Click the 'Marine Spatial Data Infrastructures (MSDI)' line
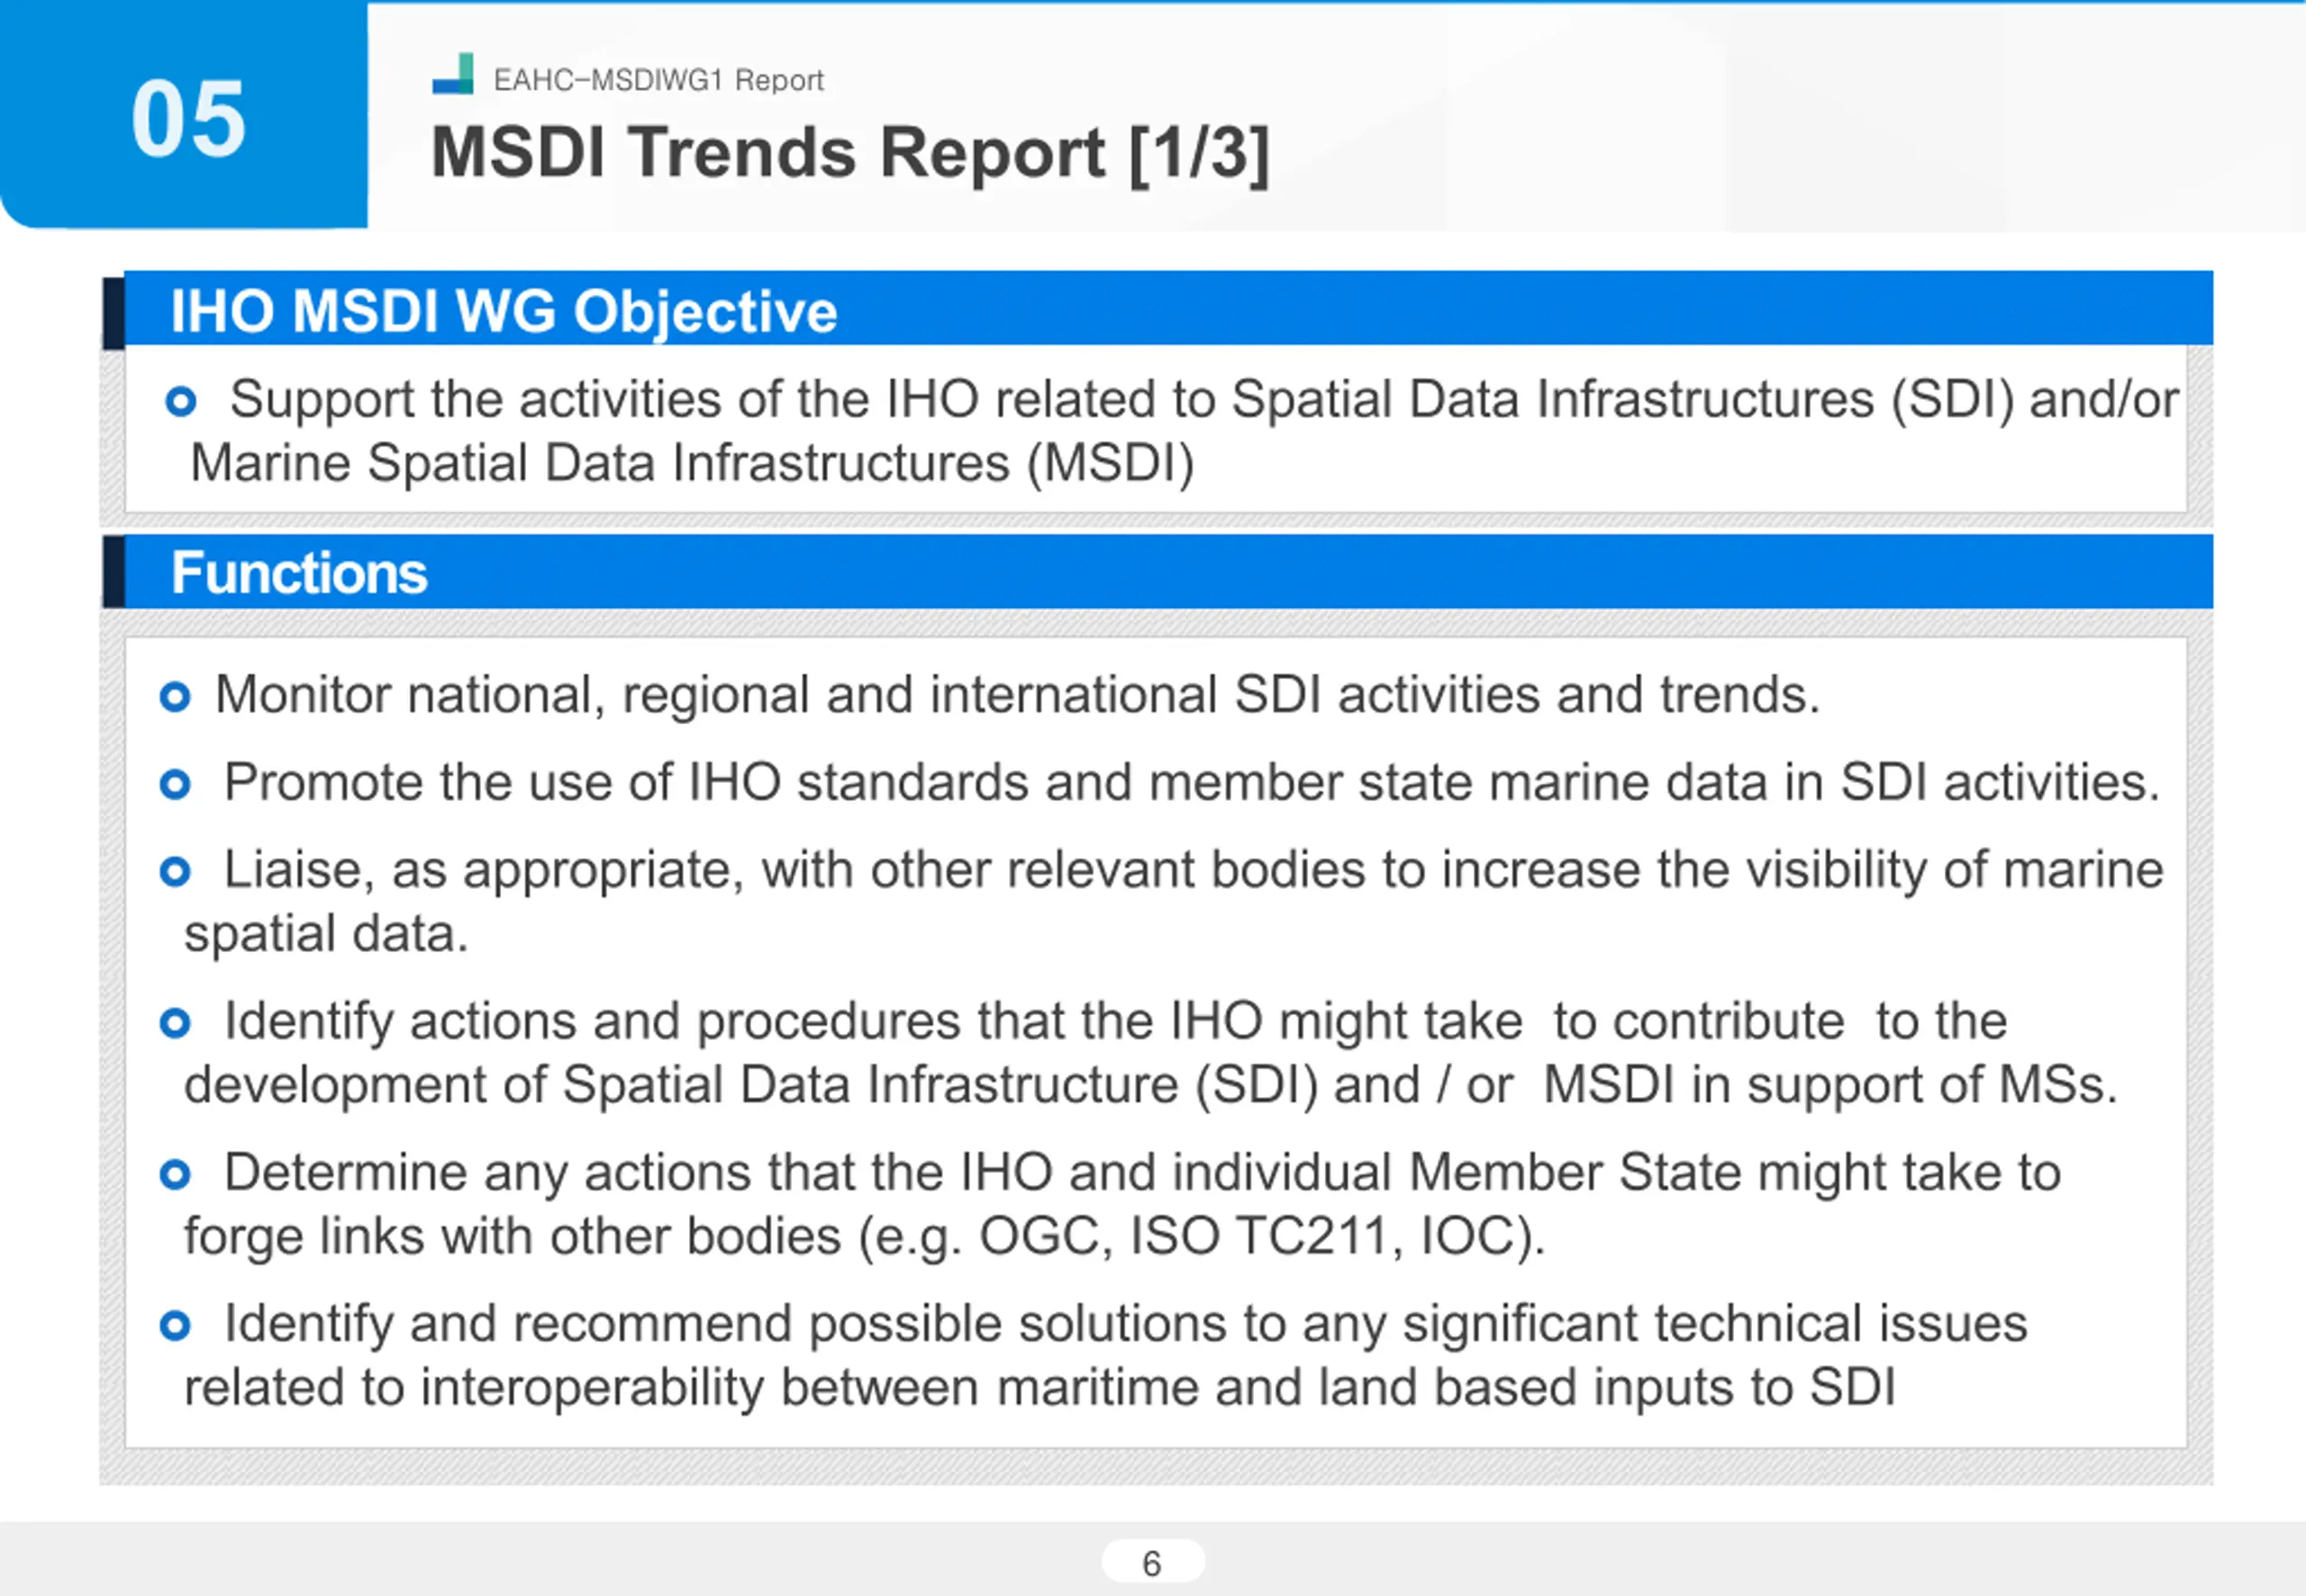Viewport: 2306px width, 1596px height. tap(692, 464)
